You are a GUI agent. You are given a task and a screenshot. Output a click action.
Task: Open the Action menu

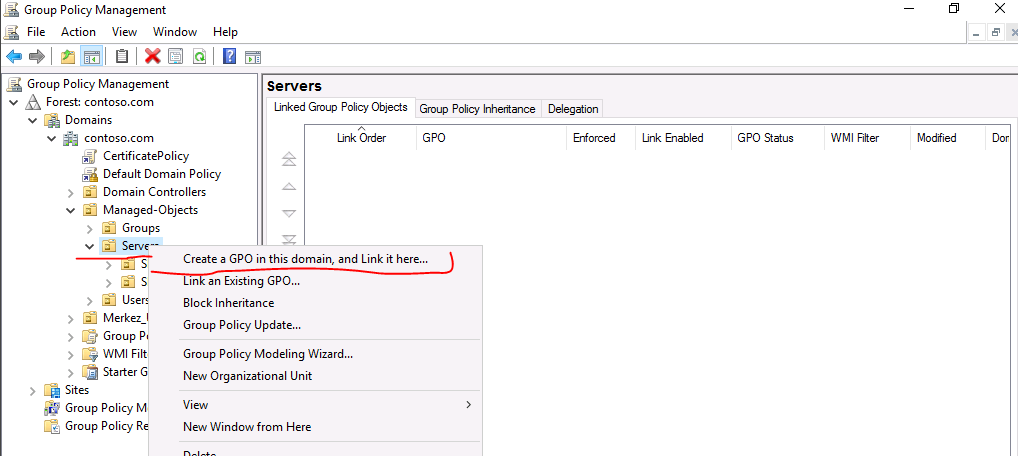point(79,32)
